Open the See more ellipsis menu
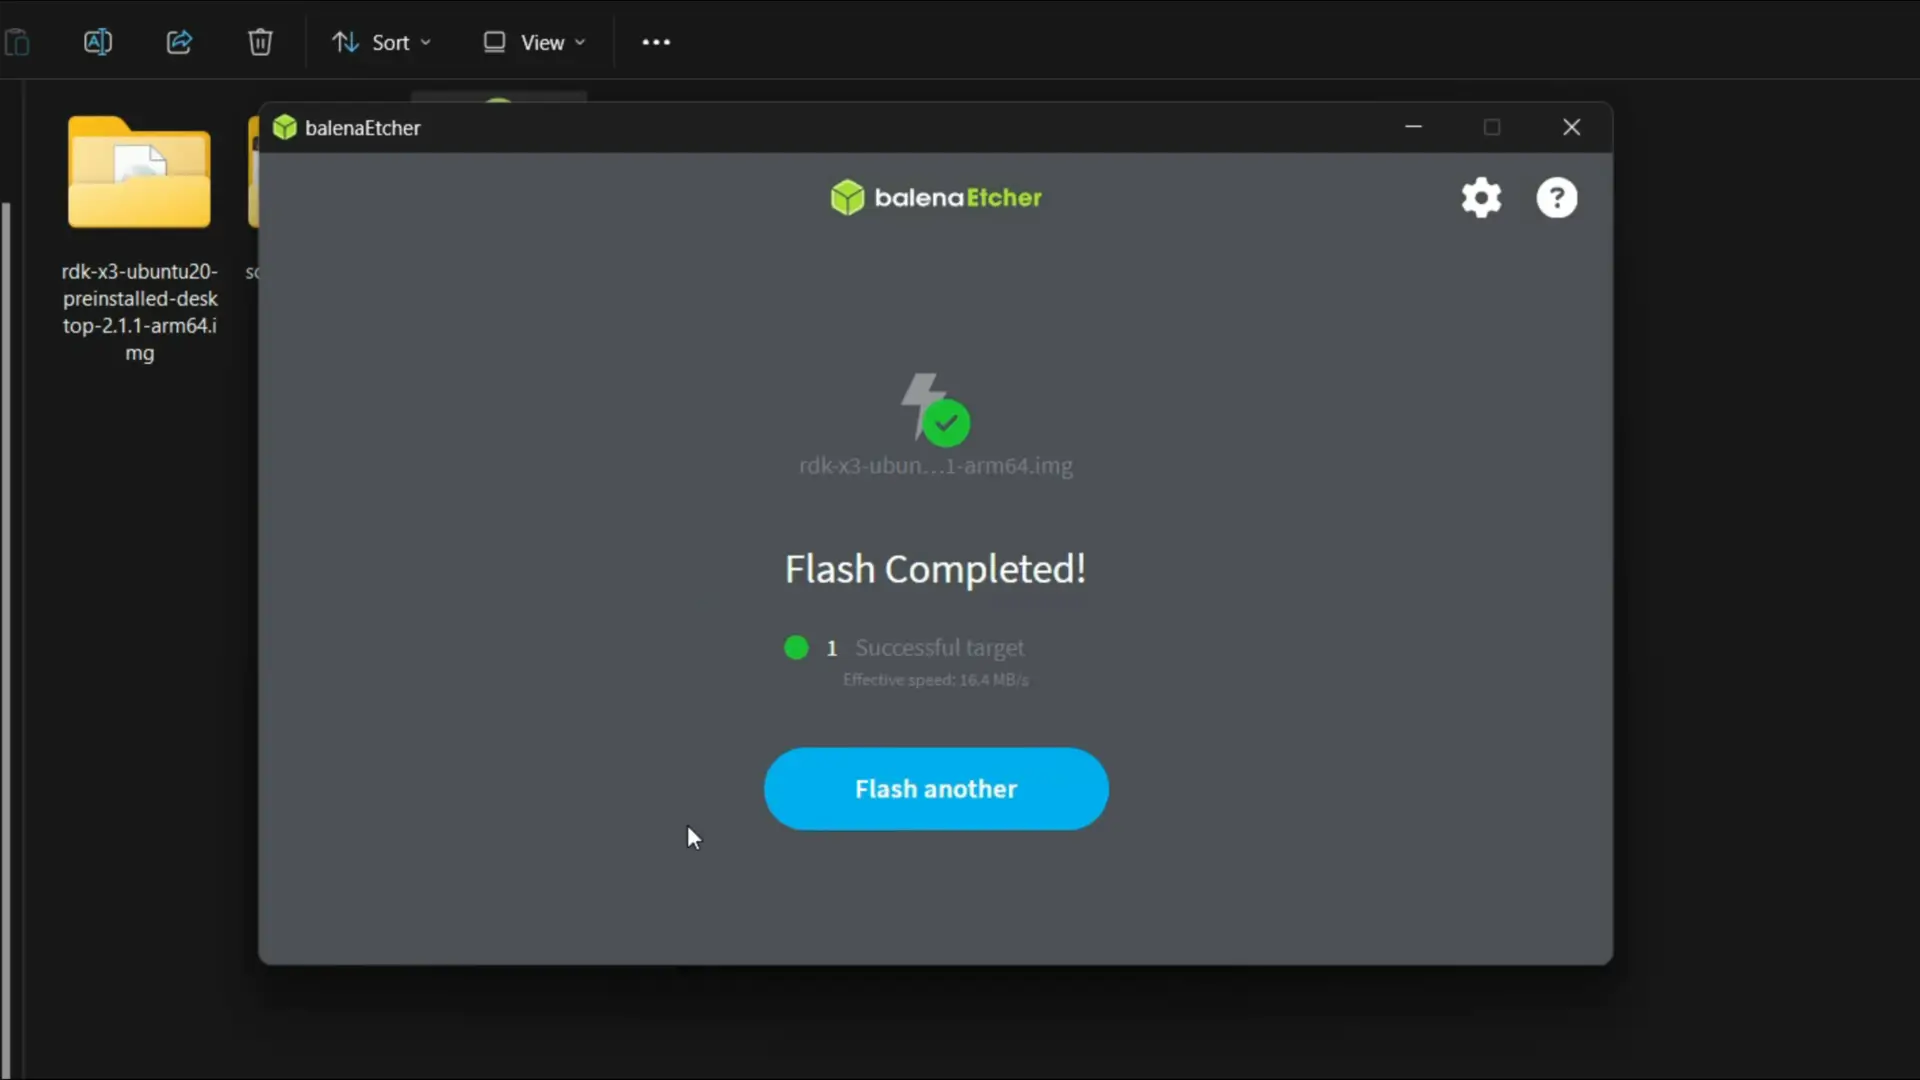This screenshot has height=1080, width=1920. tap(656, 42)
